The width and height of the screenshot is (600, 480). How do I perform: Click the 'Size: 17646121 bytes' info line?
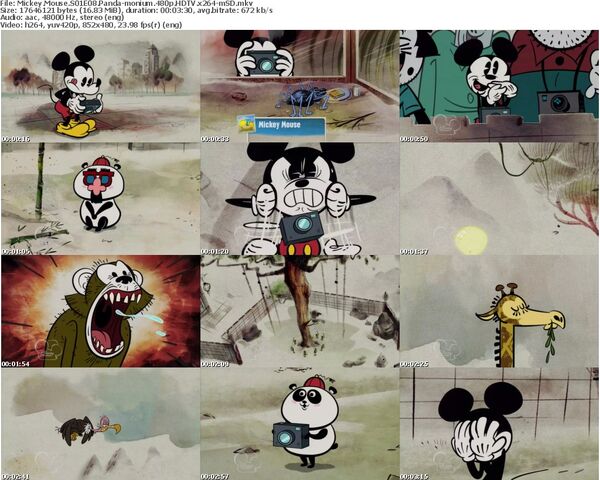(x=137, y=10)
